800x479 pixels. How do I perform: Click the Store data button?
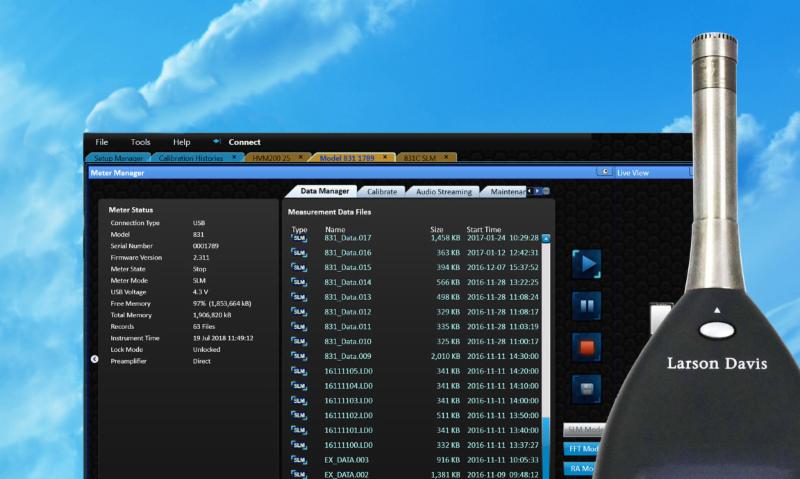587,389
